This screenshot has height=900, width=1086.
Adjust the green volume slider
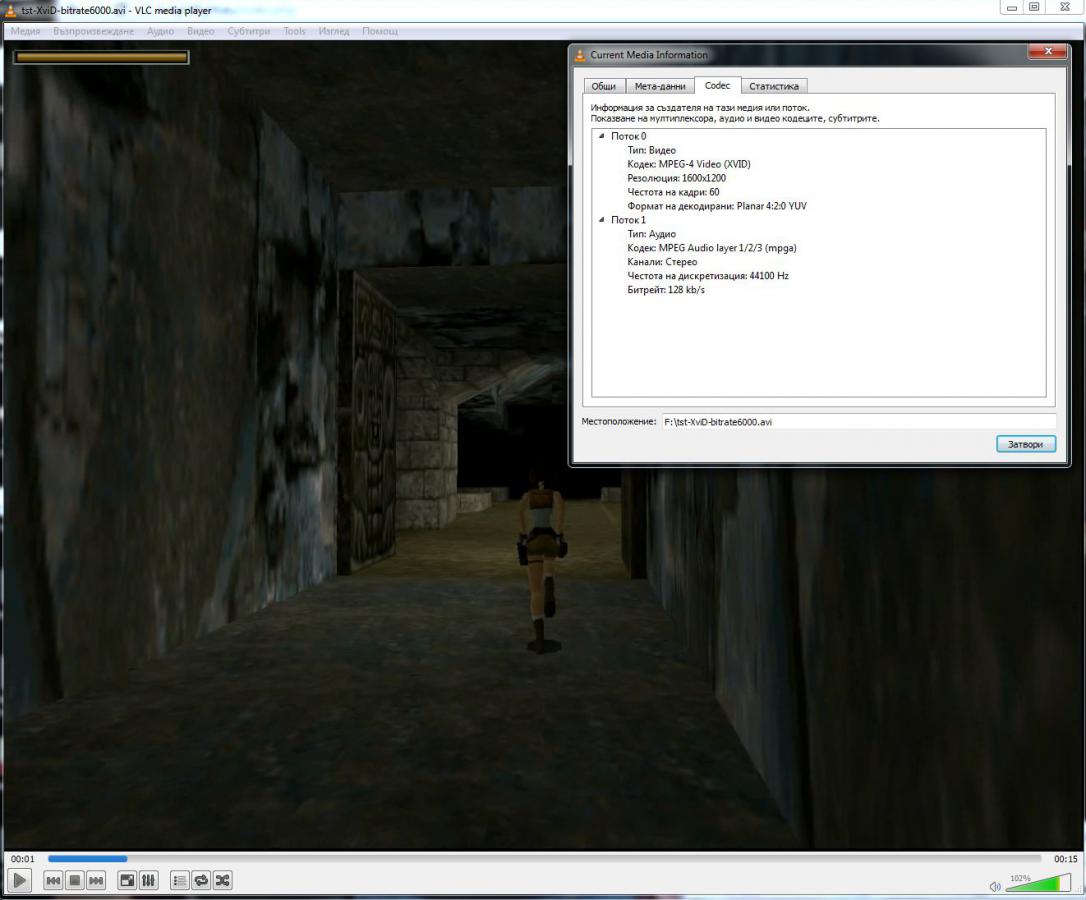[x=1039, y=883]
